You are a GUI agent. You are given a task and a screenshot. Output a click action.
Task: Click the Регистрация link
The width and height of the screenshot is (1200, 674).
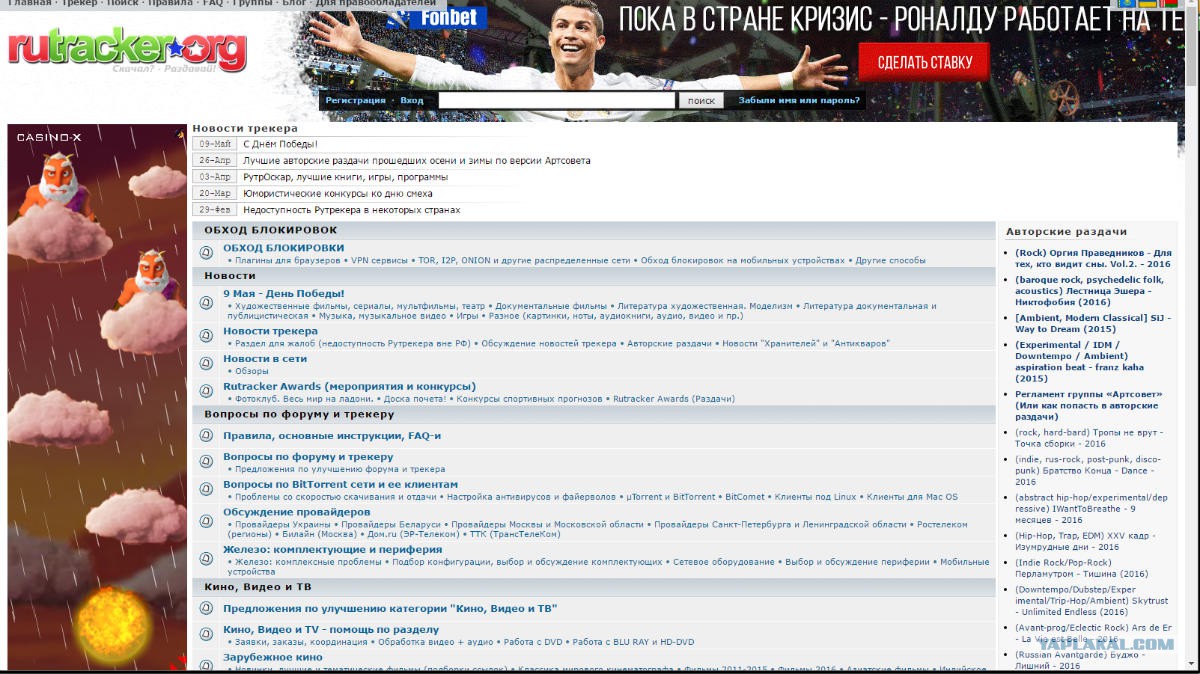355,100
